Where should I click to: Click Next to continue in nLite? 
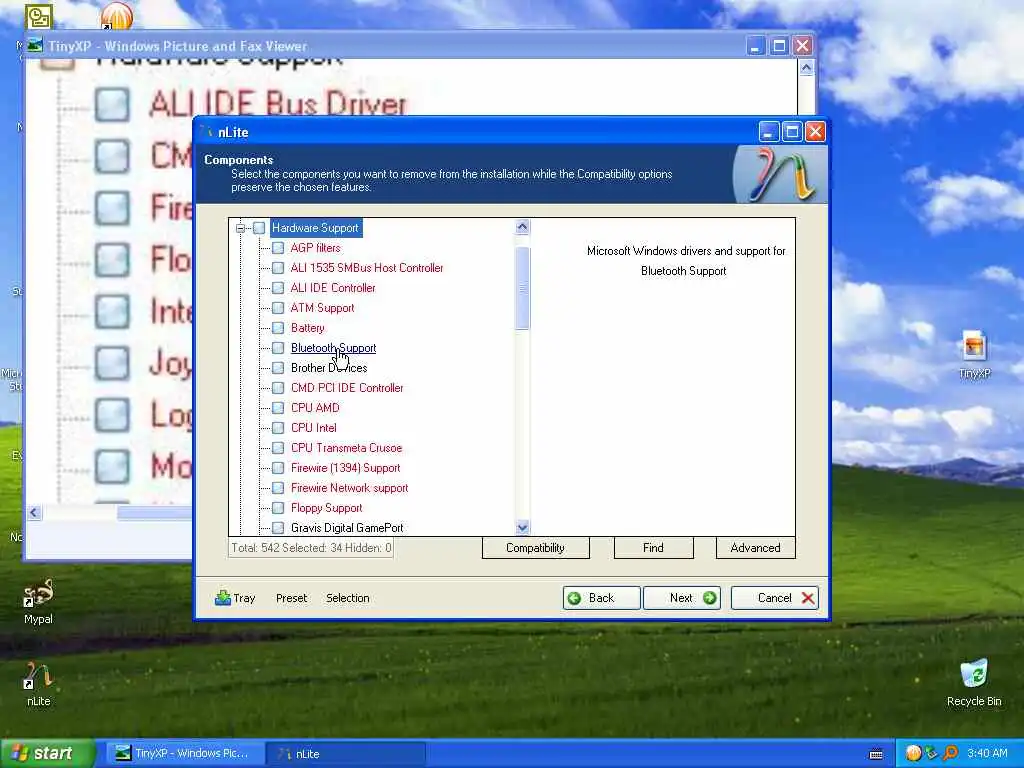[x=682, y=598]
